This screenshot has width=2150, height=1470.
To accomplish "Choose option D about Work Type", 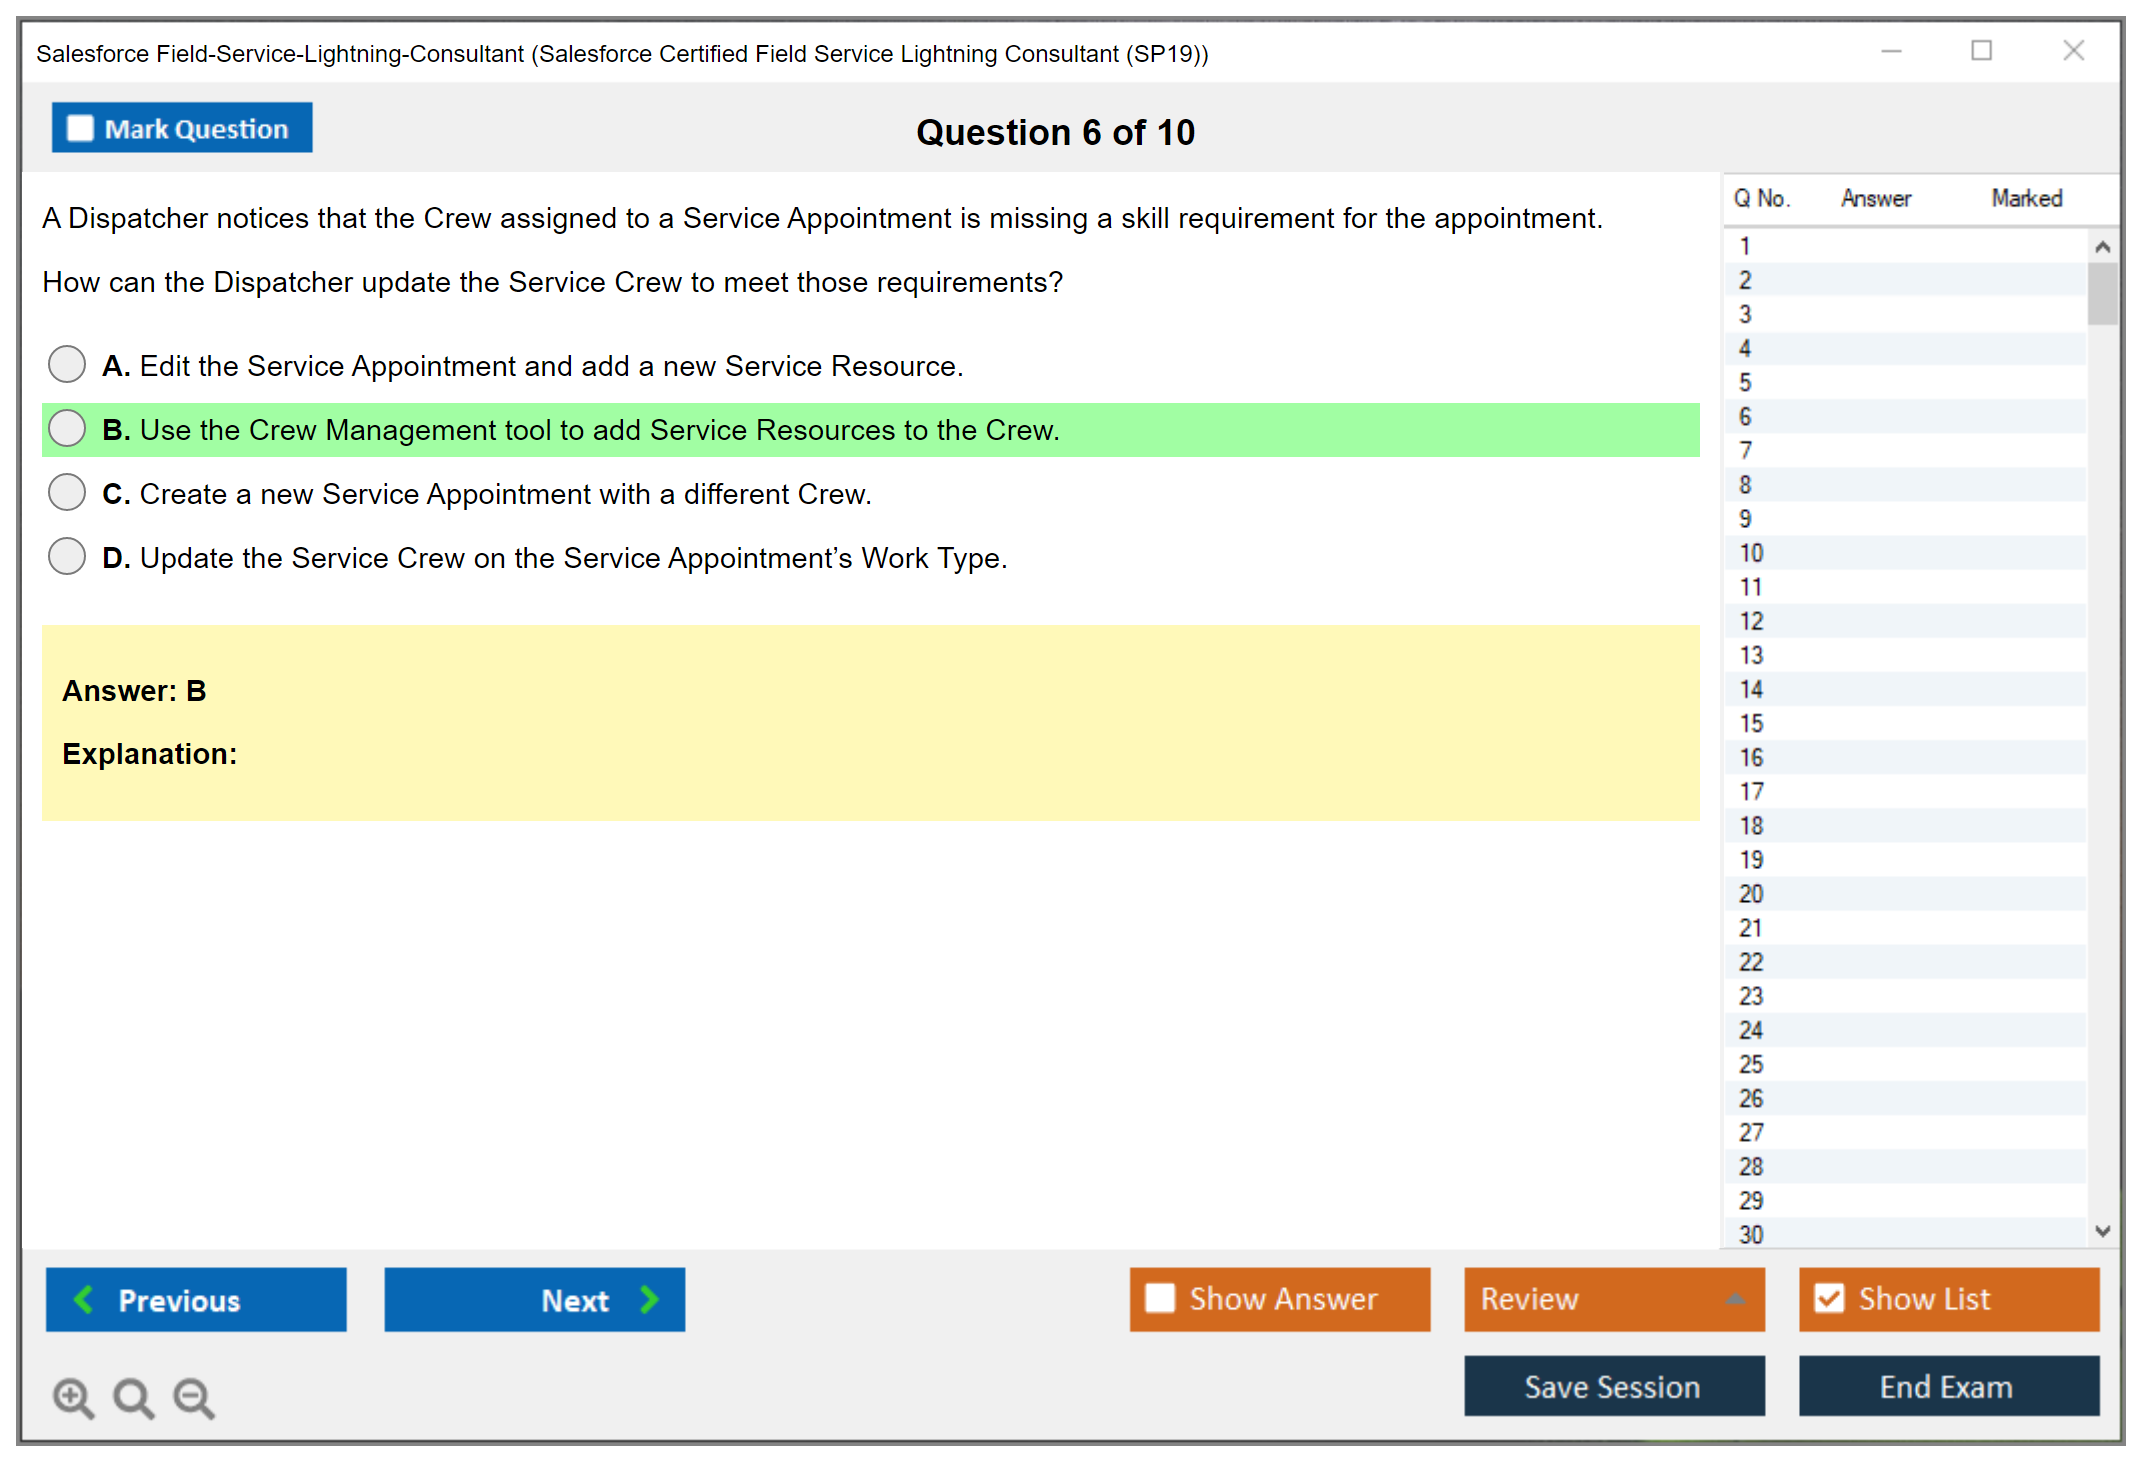I will point(67,556).
